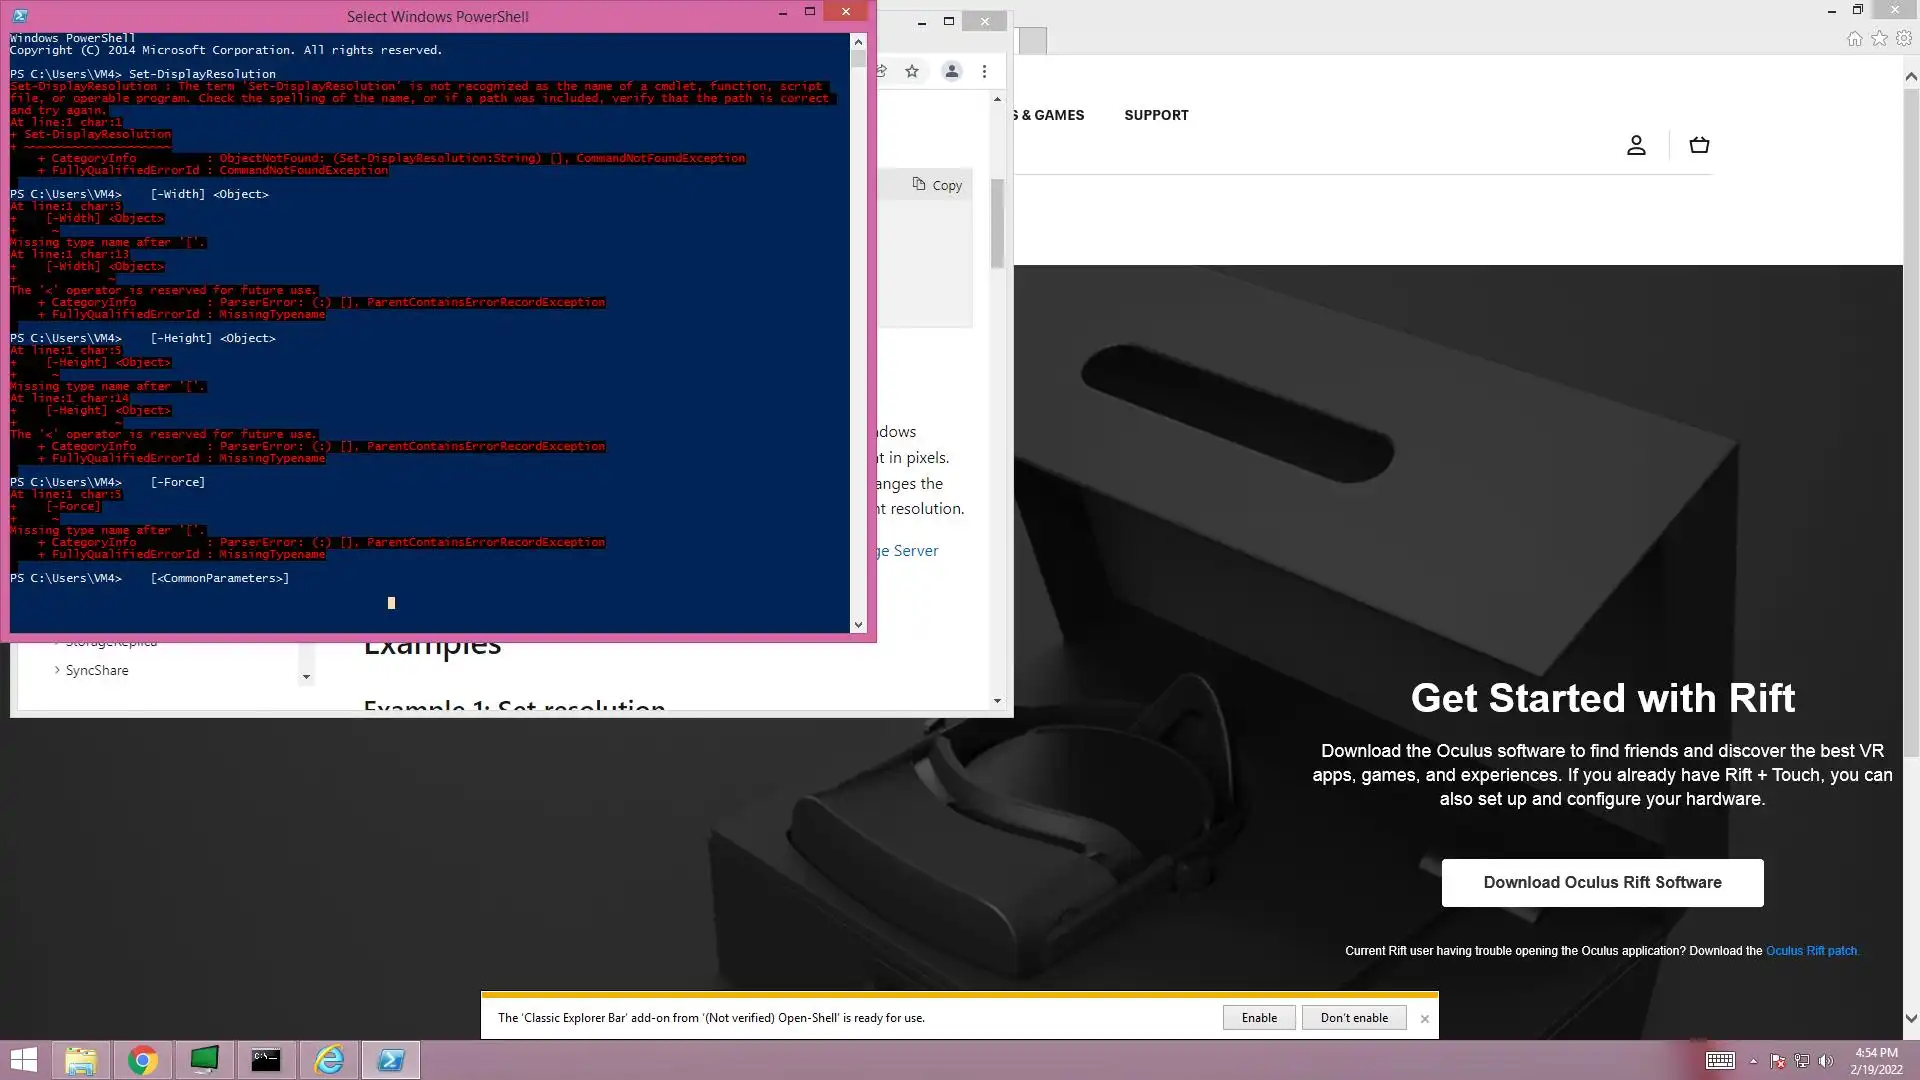The width and height of the screenshot is (1920, 1080).
Task: Open Chrome user profile avatar
Action: point(952,71)
